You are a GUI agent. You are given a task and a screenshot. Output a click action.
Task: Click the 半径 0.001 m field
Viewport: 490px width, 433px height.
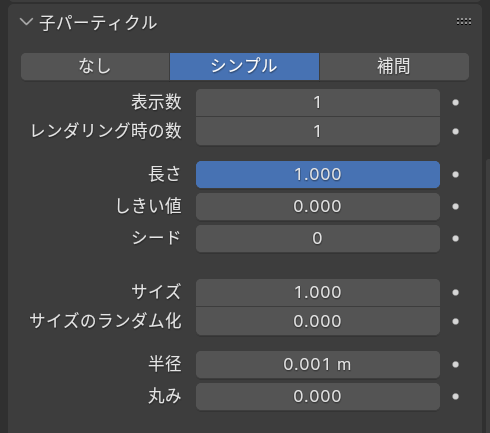point(318,364)
